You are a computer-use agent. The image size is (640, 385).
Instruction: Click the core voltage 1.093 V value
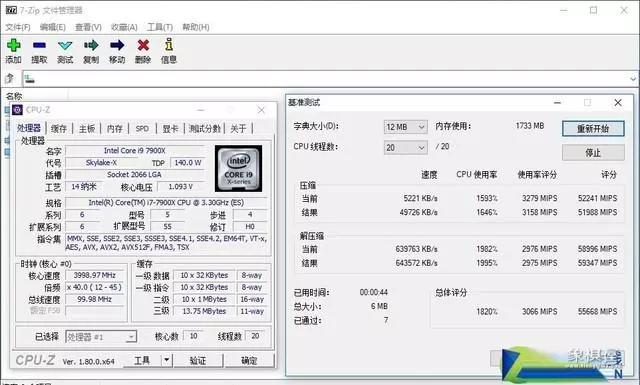(x=180, y=187)
